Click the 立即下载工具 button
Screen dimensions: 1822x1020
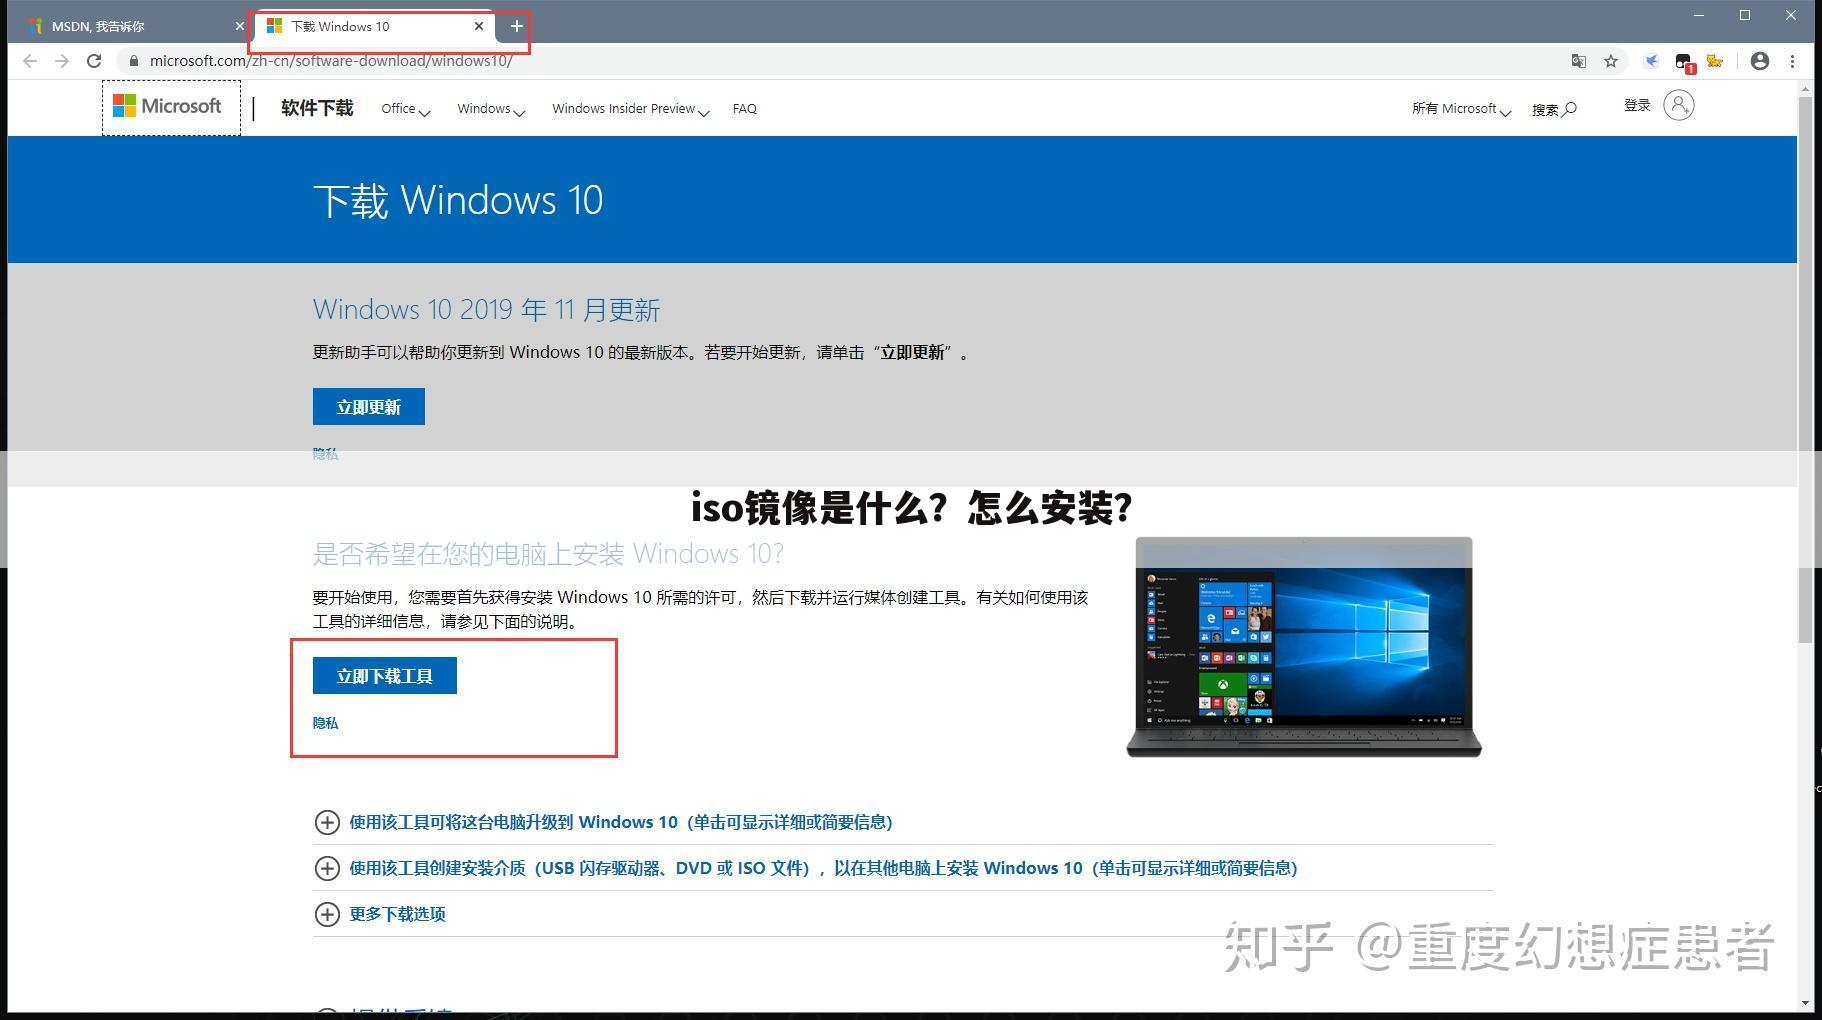pyautogui.click(x=385, y=676)
